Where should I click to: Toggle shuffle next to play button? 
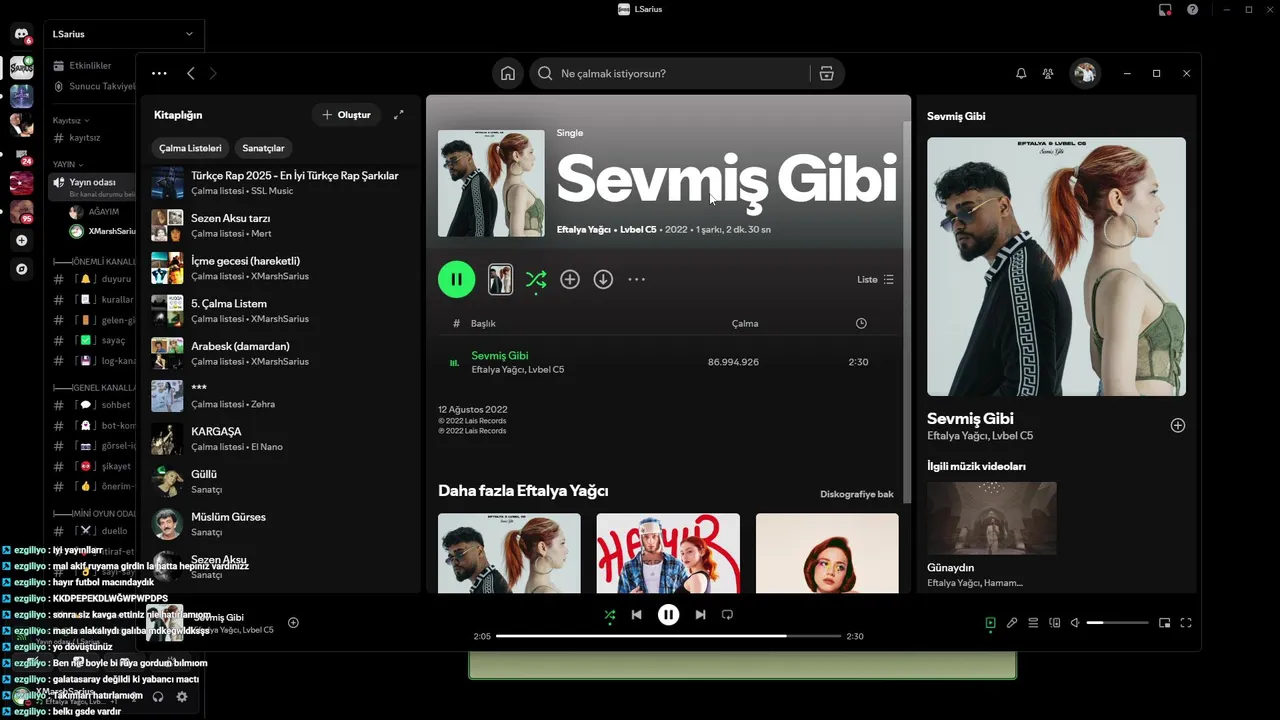pos(536,280)
